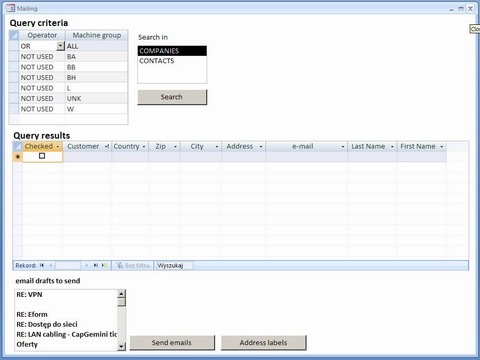Select the new-row asterisk record selector
The width and height of the screenshot is (480, 360).
click(x=18, y=157)
